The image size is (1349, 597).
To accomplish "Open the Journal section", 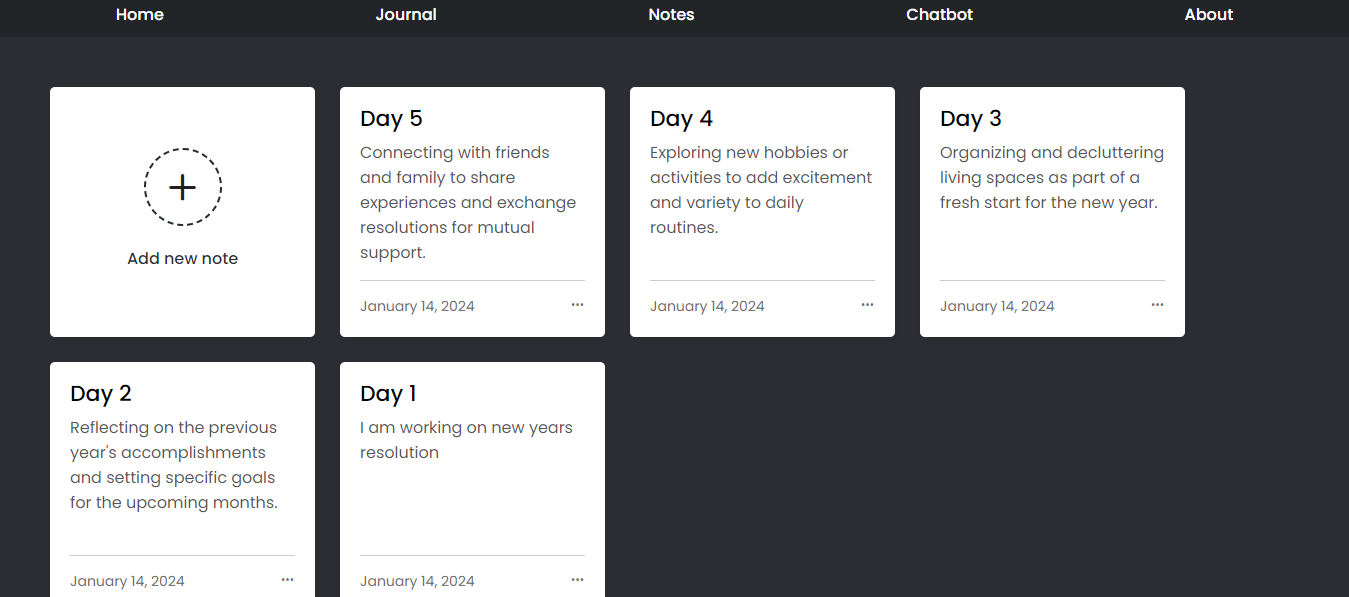I will (x=406, y=14).
